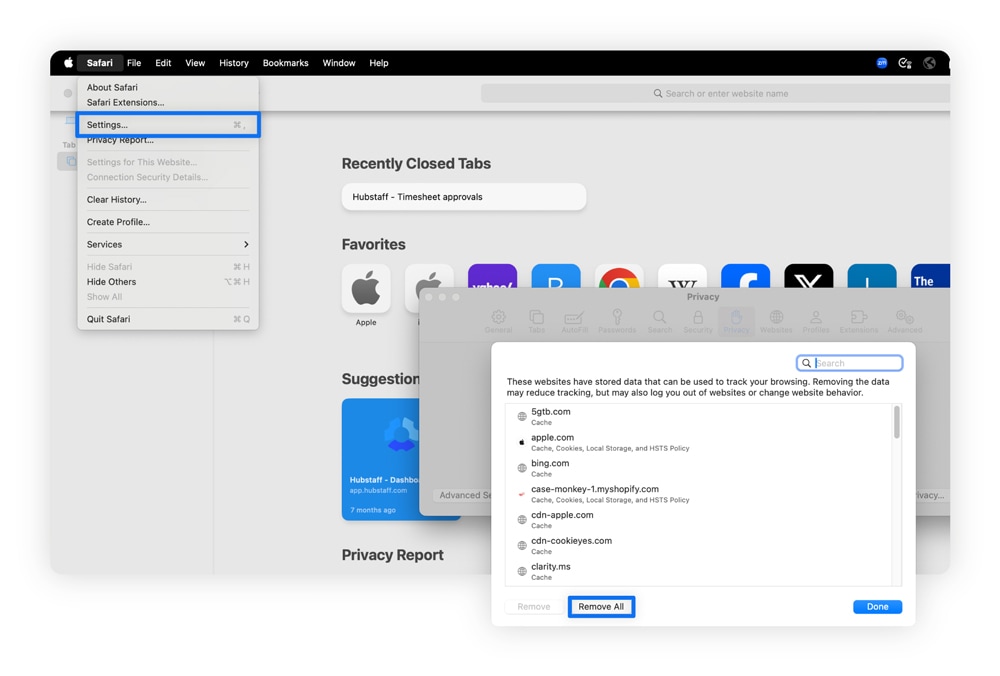
Task: Open the Extensions settings pane
Action: click(x=861, y=318)
